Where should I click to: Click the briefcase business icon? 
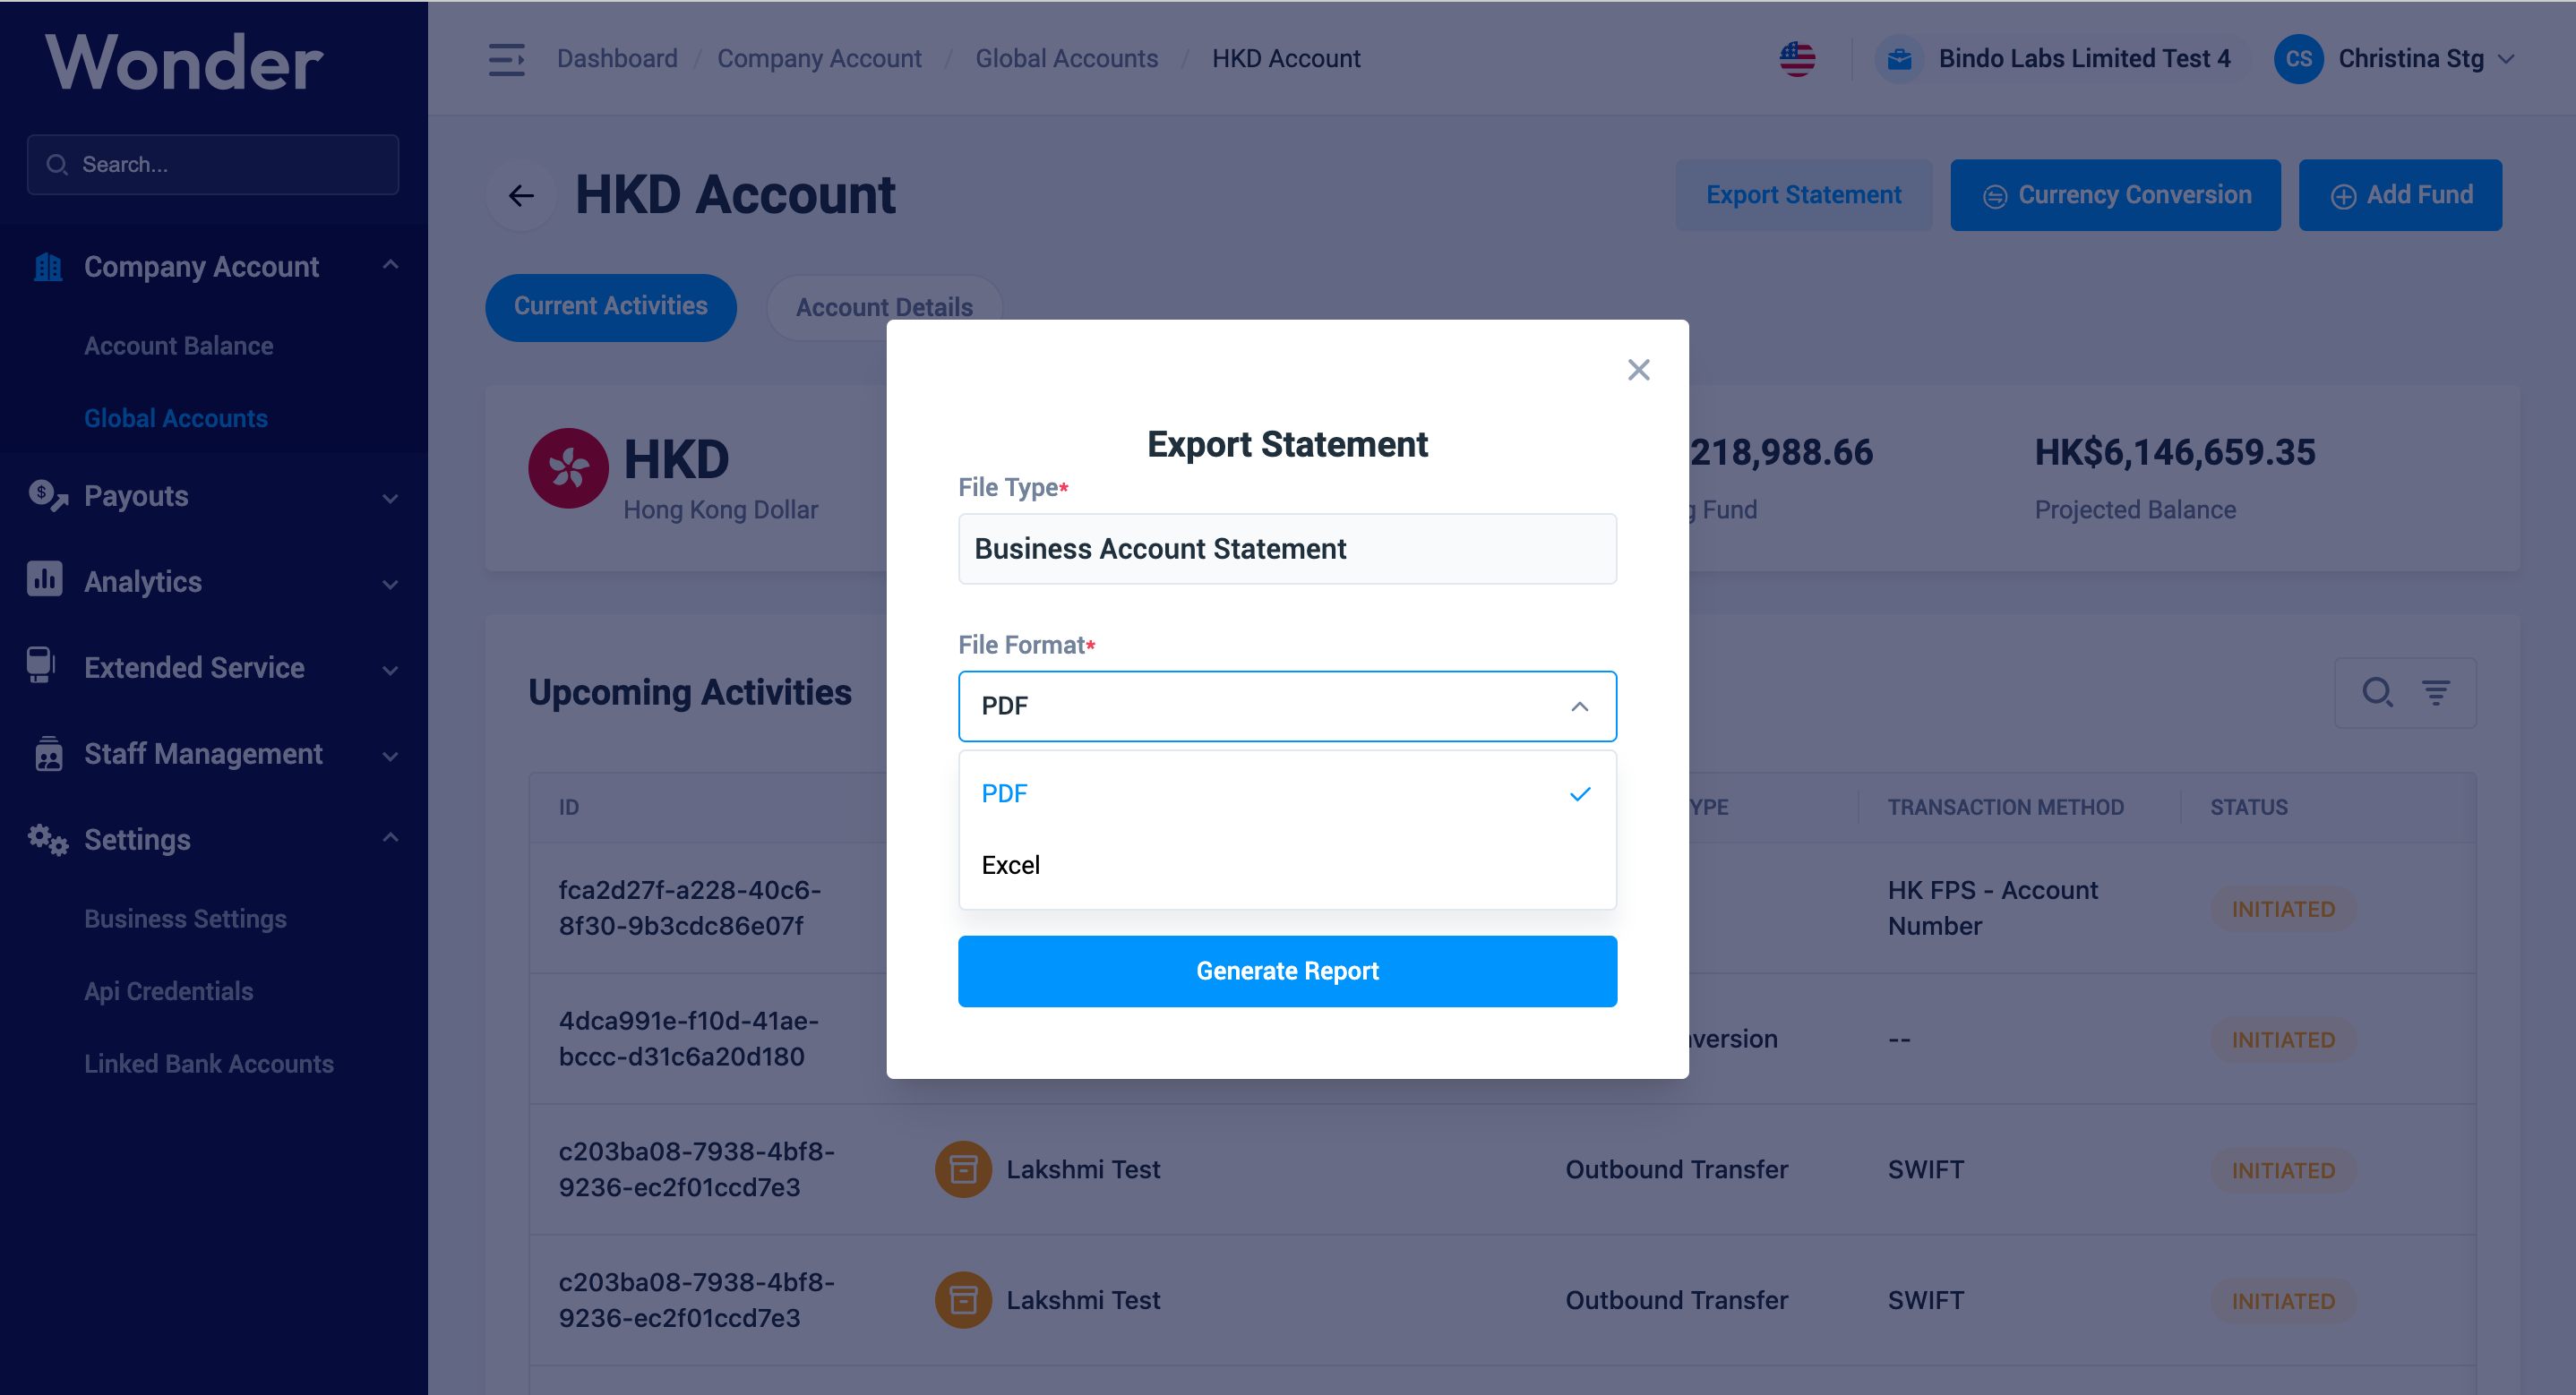click(1899, 59)
